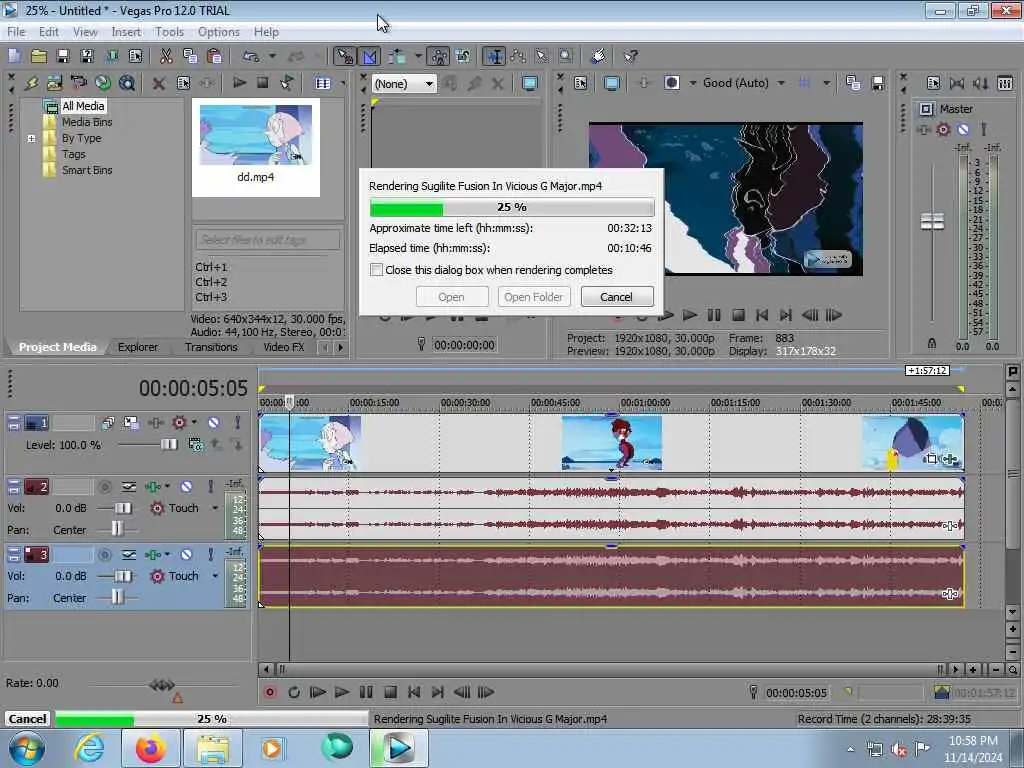Click Cancel in the rendering dialog

(616, 296)
